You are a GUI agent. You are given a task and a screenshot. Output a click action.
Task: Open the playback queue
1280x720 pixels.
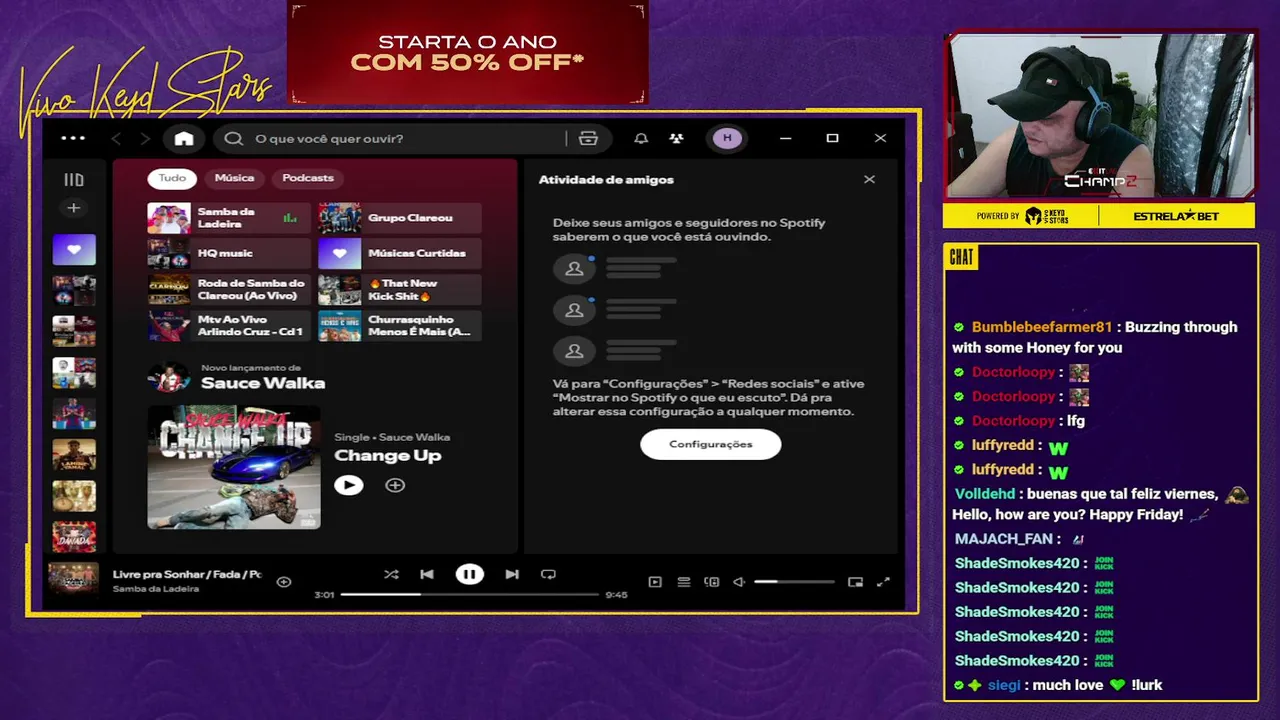(684, 582)
